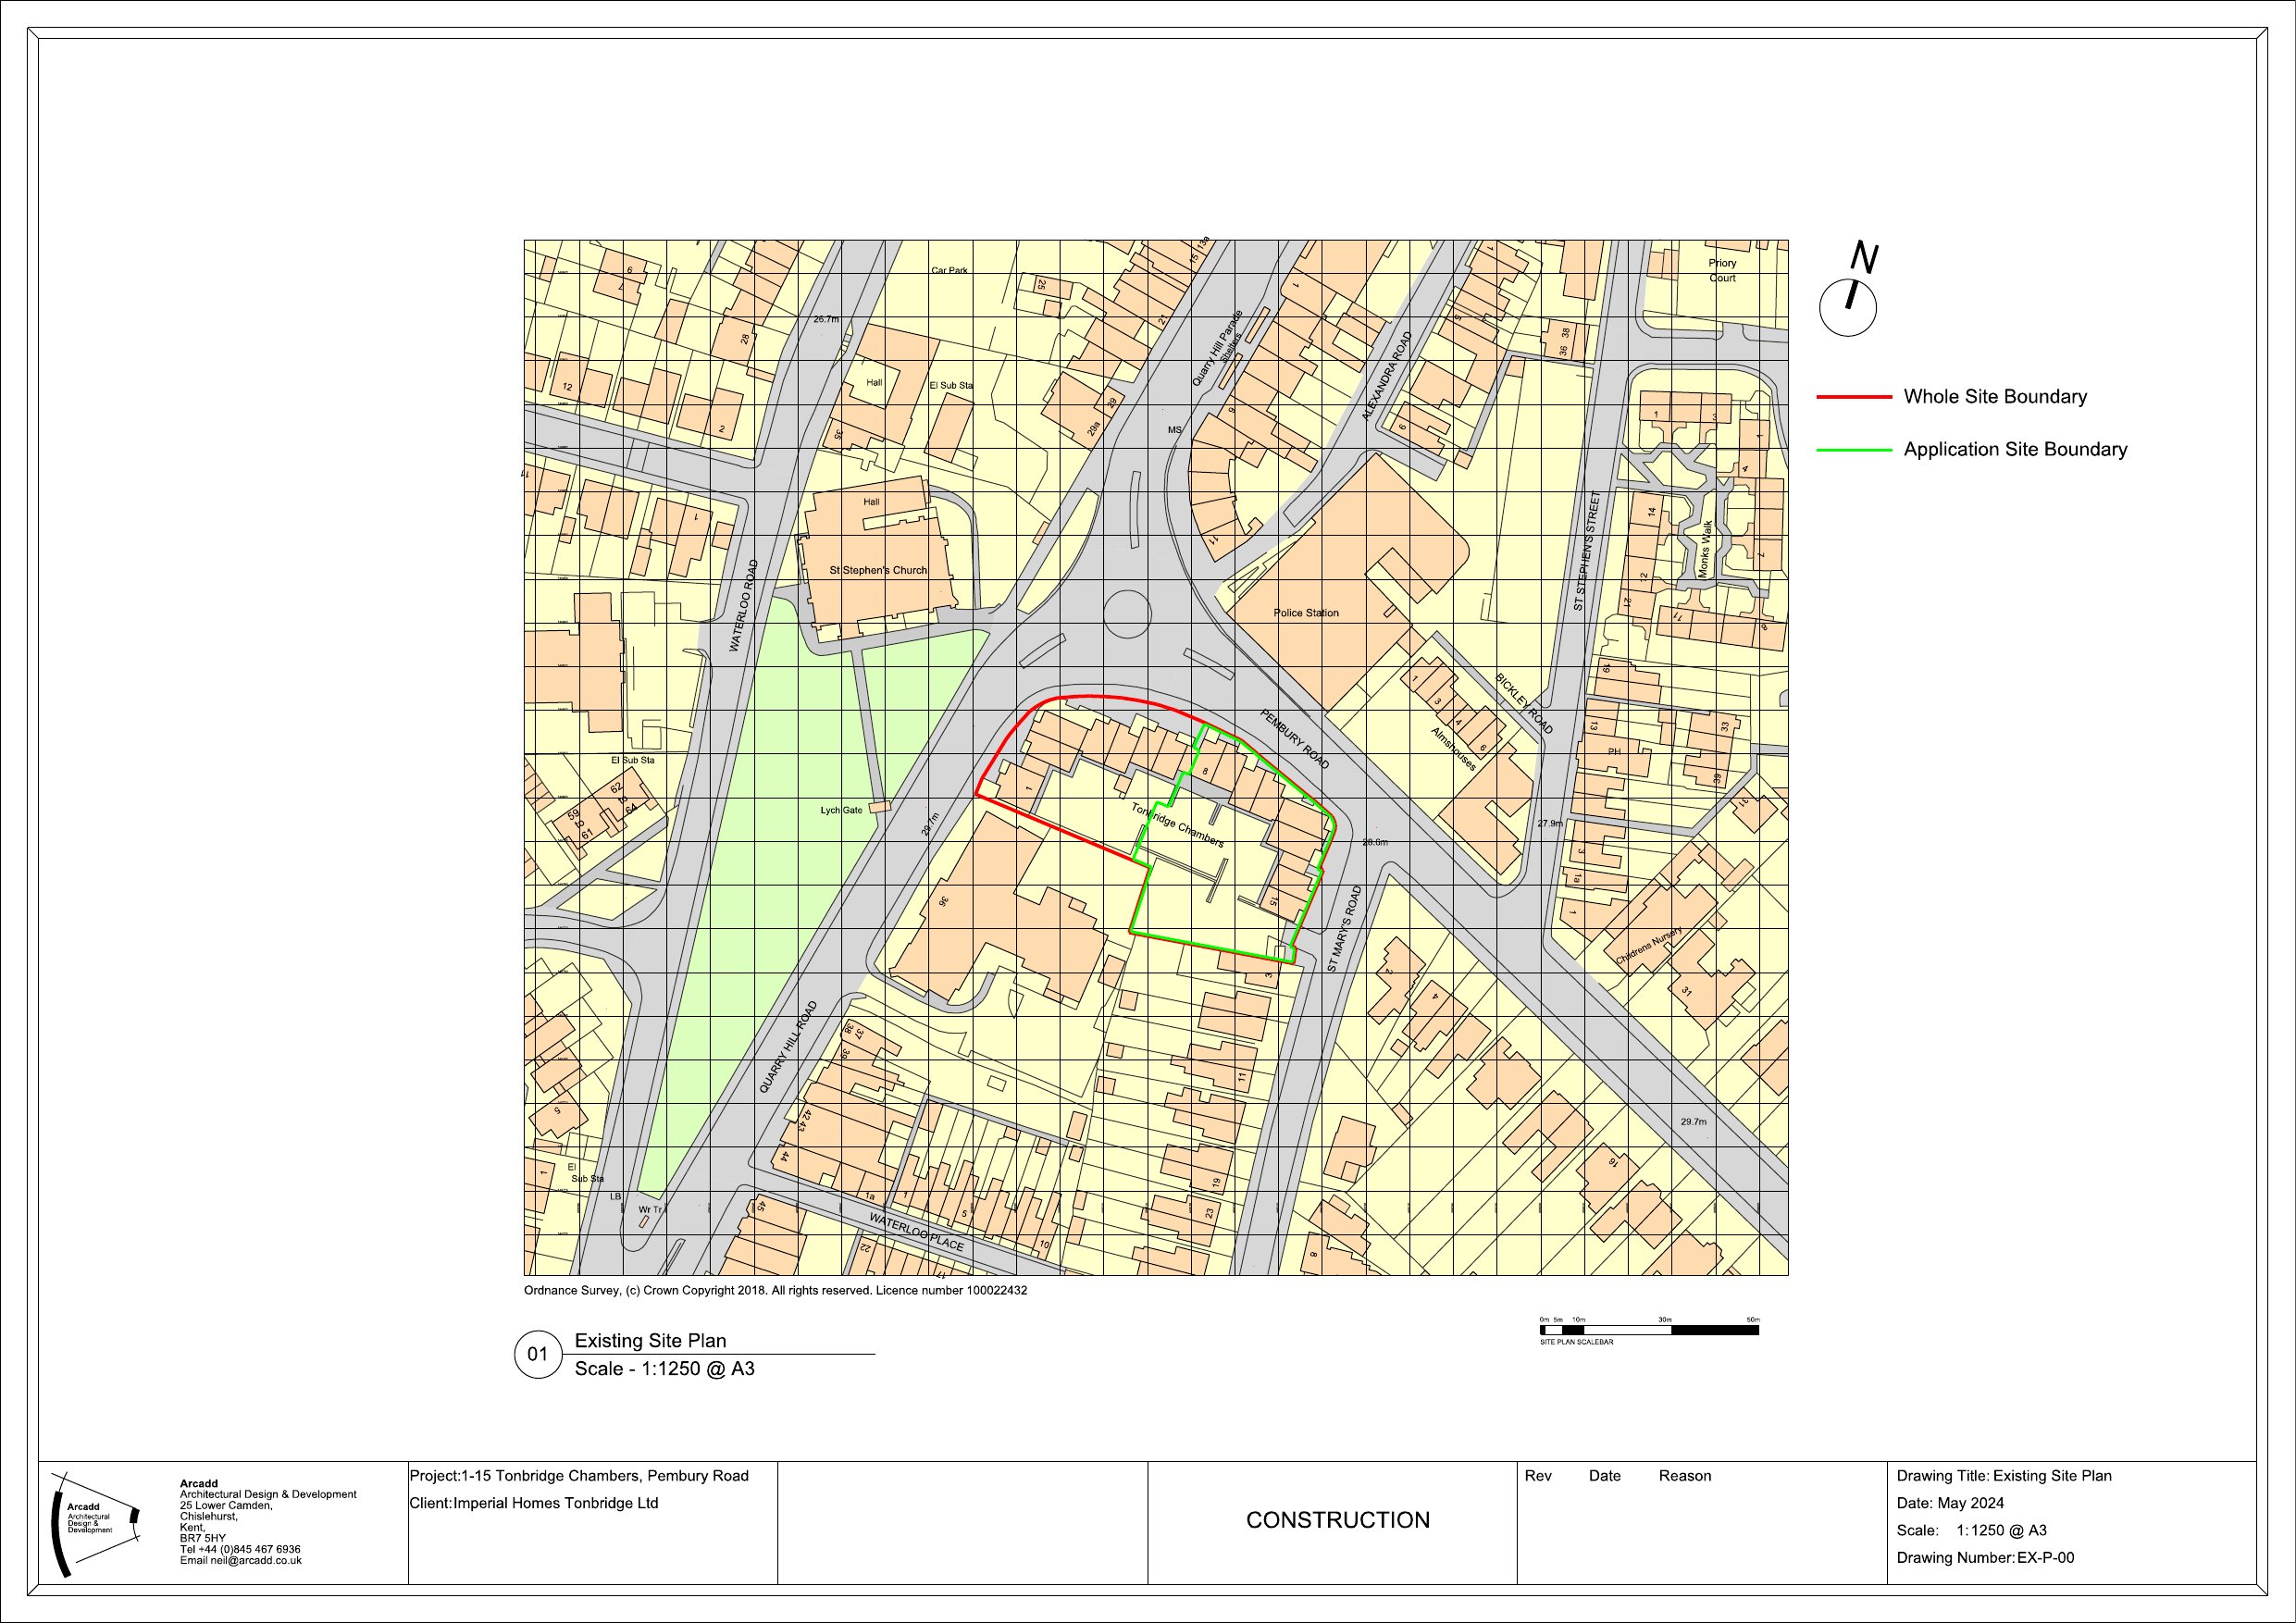Click the north arrow compass symbol
This screenshot has width=2296, height=1623.
(x=1847, y=306)
